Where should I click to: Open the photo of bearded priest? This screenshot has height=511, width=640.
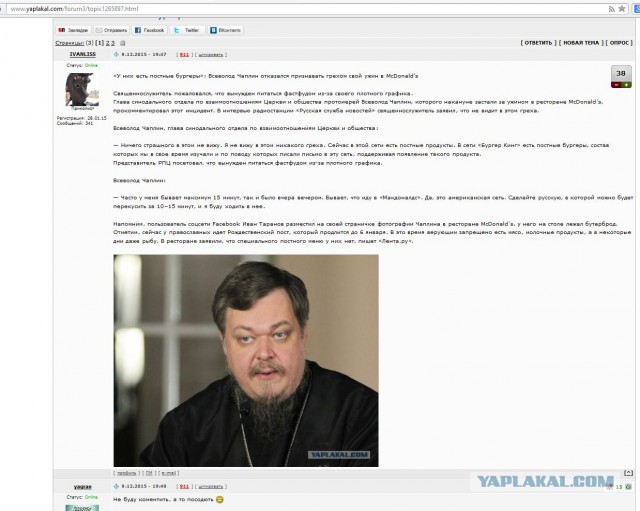point(246,360)
